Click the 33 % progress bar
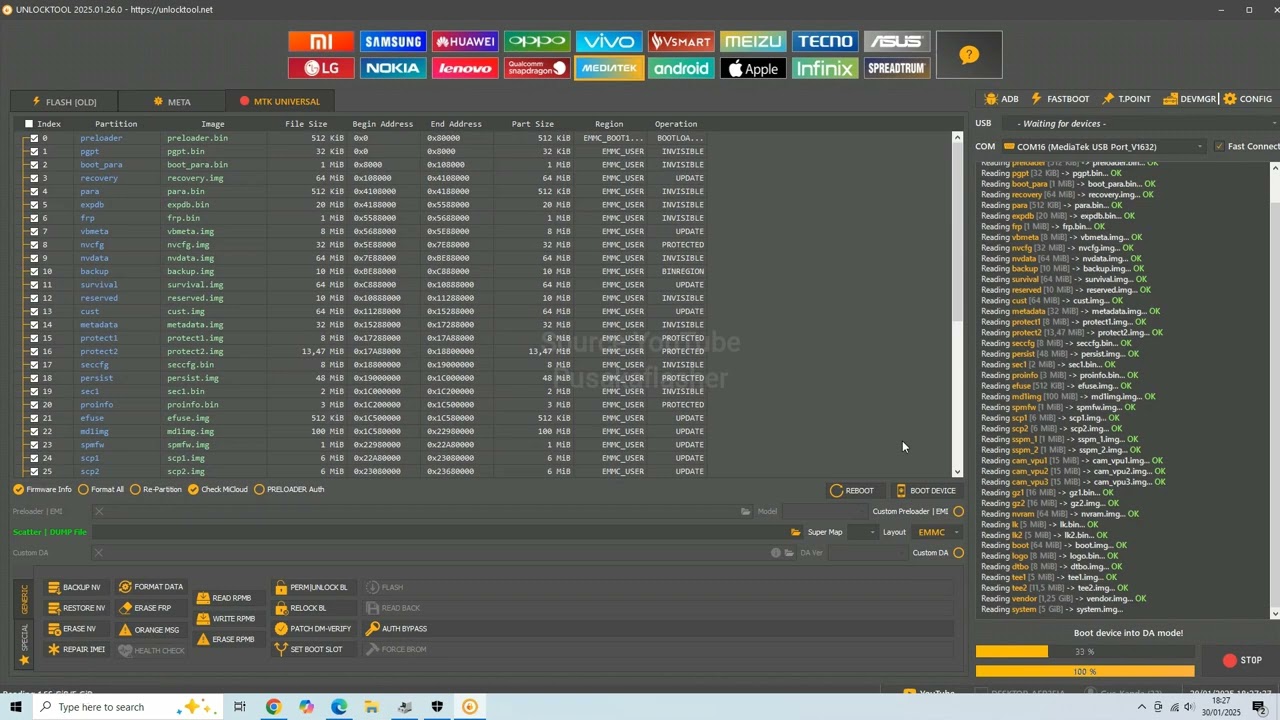 point(1085,652)
